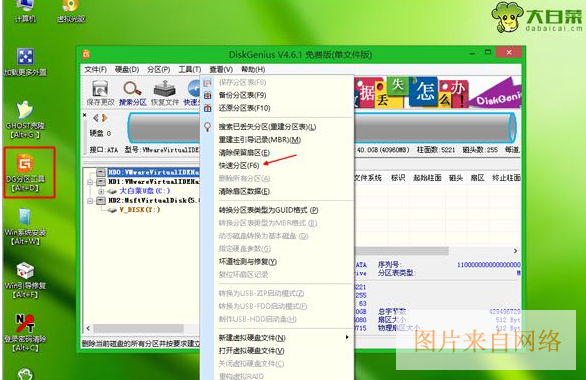Viewport: 586px width, 380px height.
Task: Open DG分区工具 desktop shortcut
Action: pyautogui.click(x=25, y=173)
